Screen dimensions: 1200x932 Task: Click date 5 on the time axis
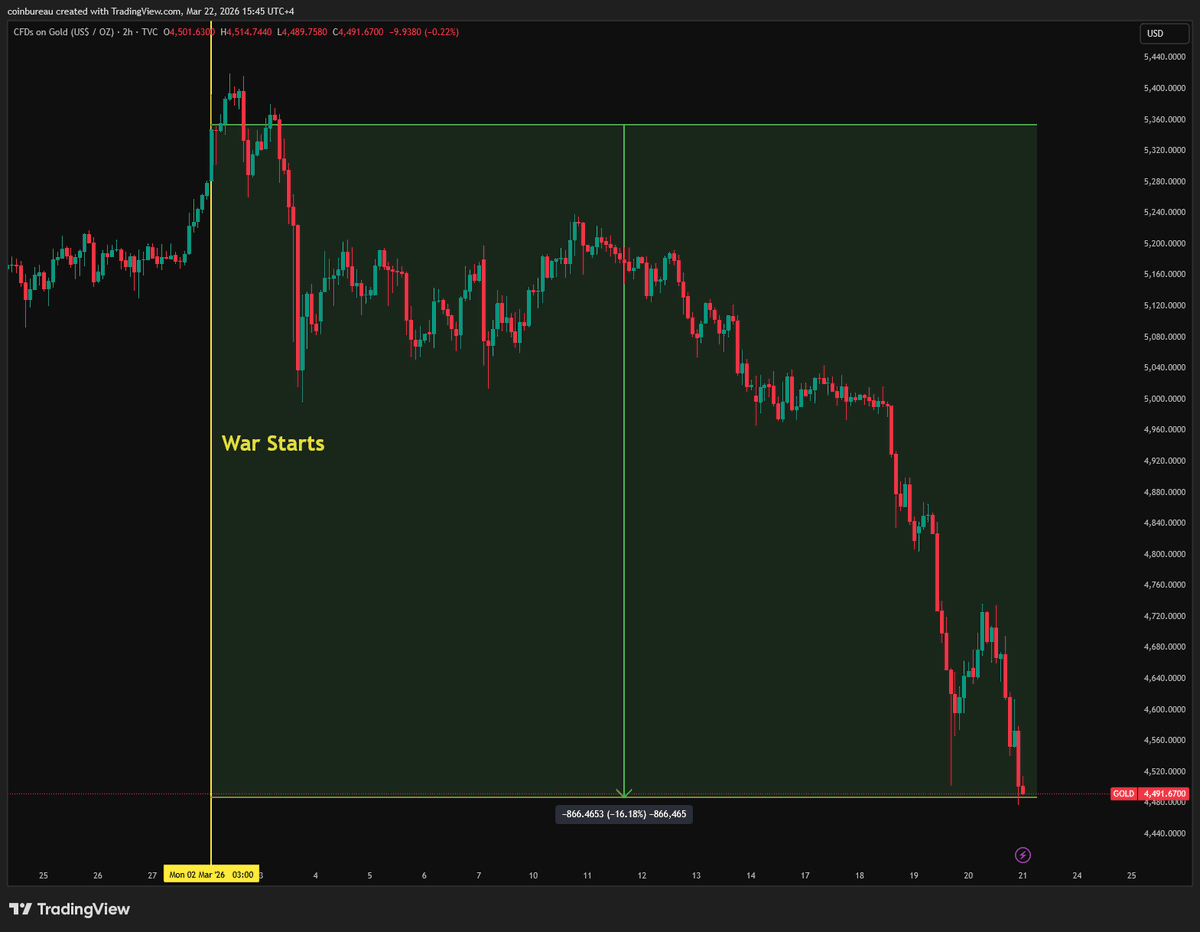click(x=370, y=875)
